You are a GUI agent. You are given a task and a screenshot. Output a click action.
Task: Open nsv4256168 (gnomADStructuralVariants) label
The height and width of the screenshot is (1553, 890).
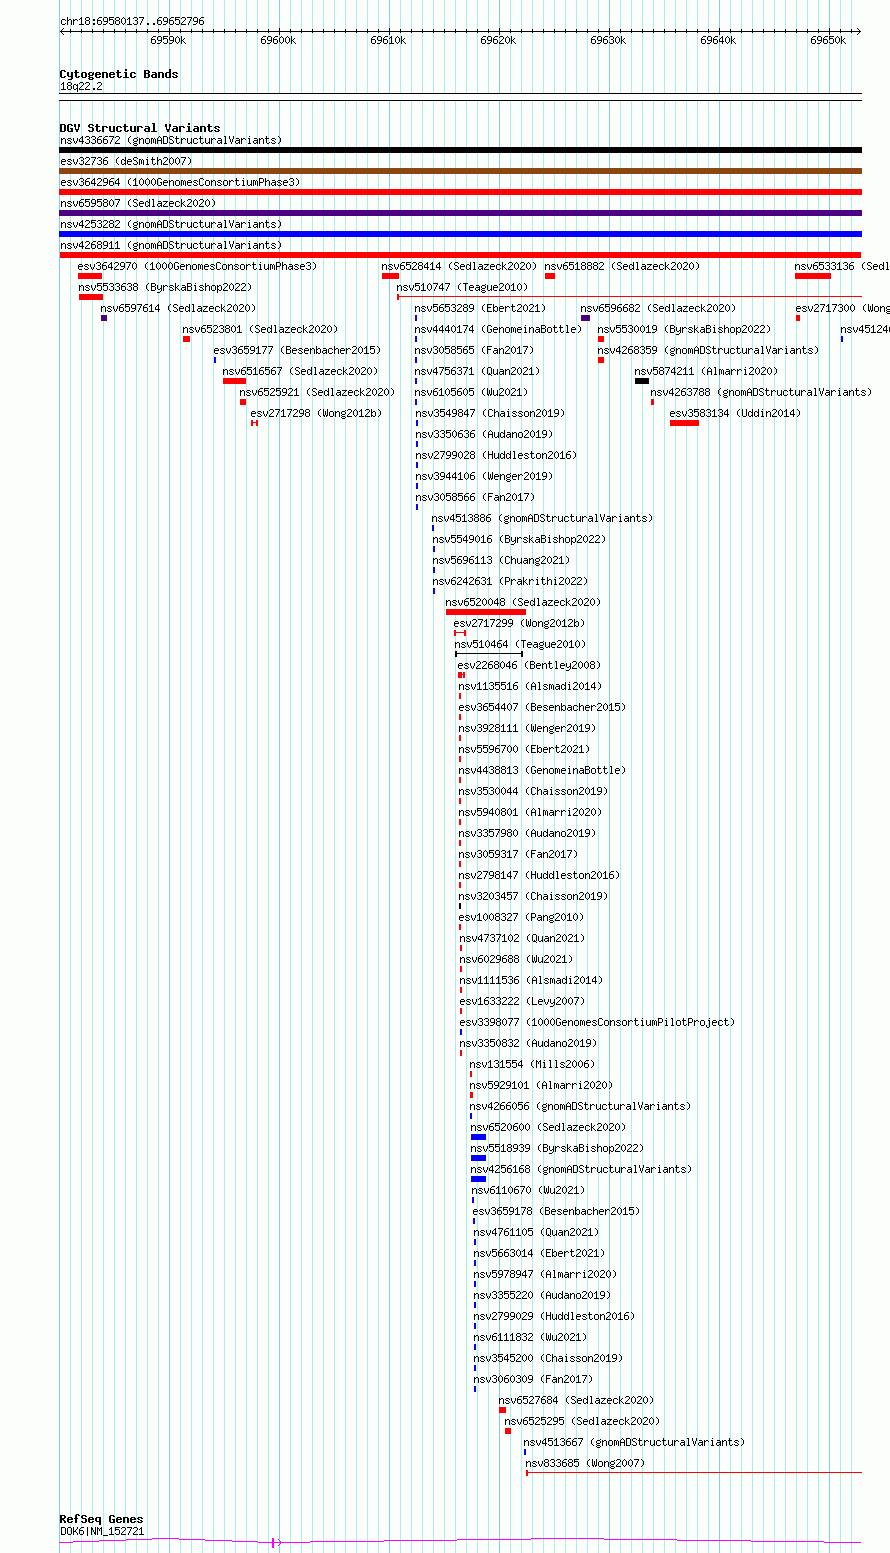[582, 1169]
